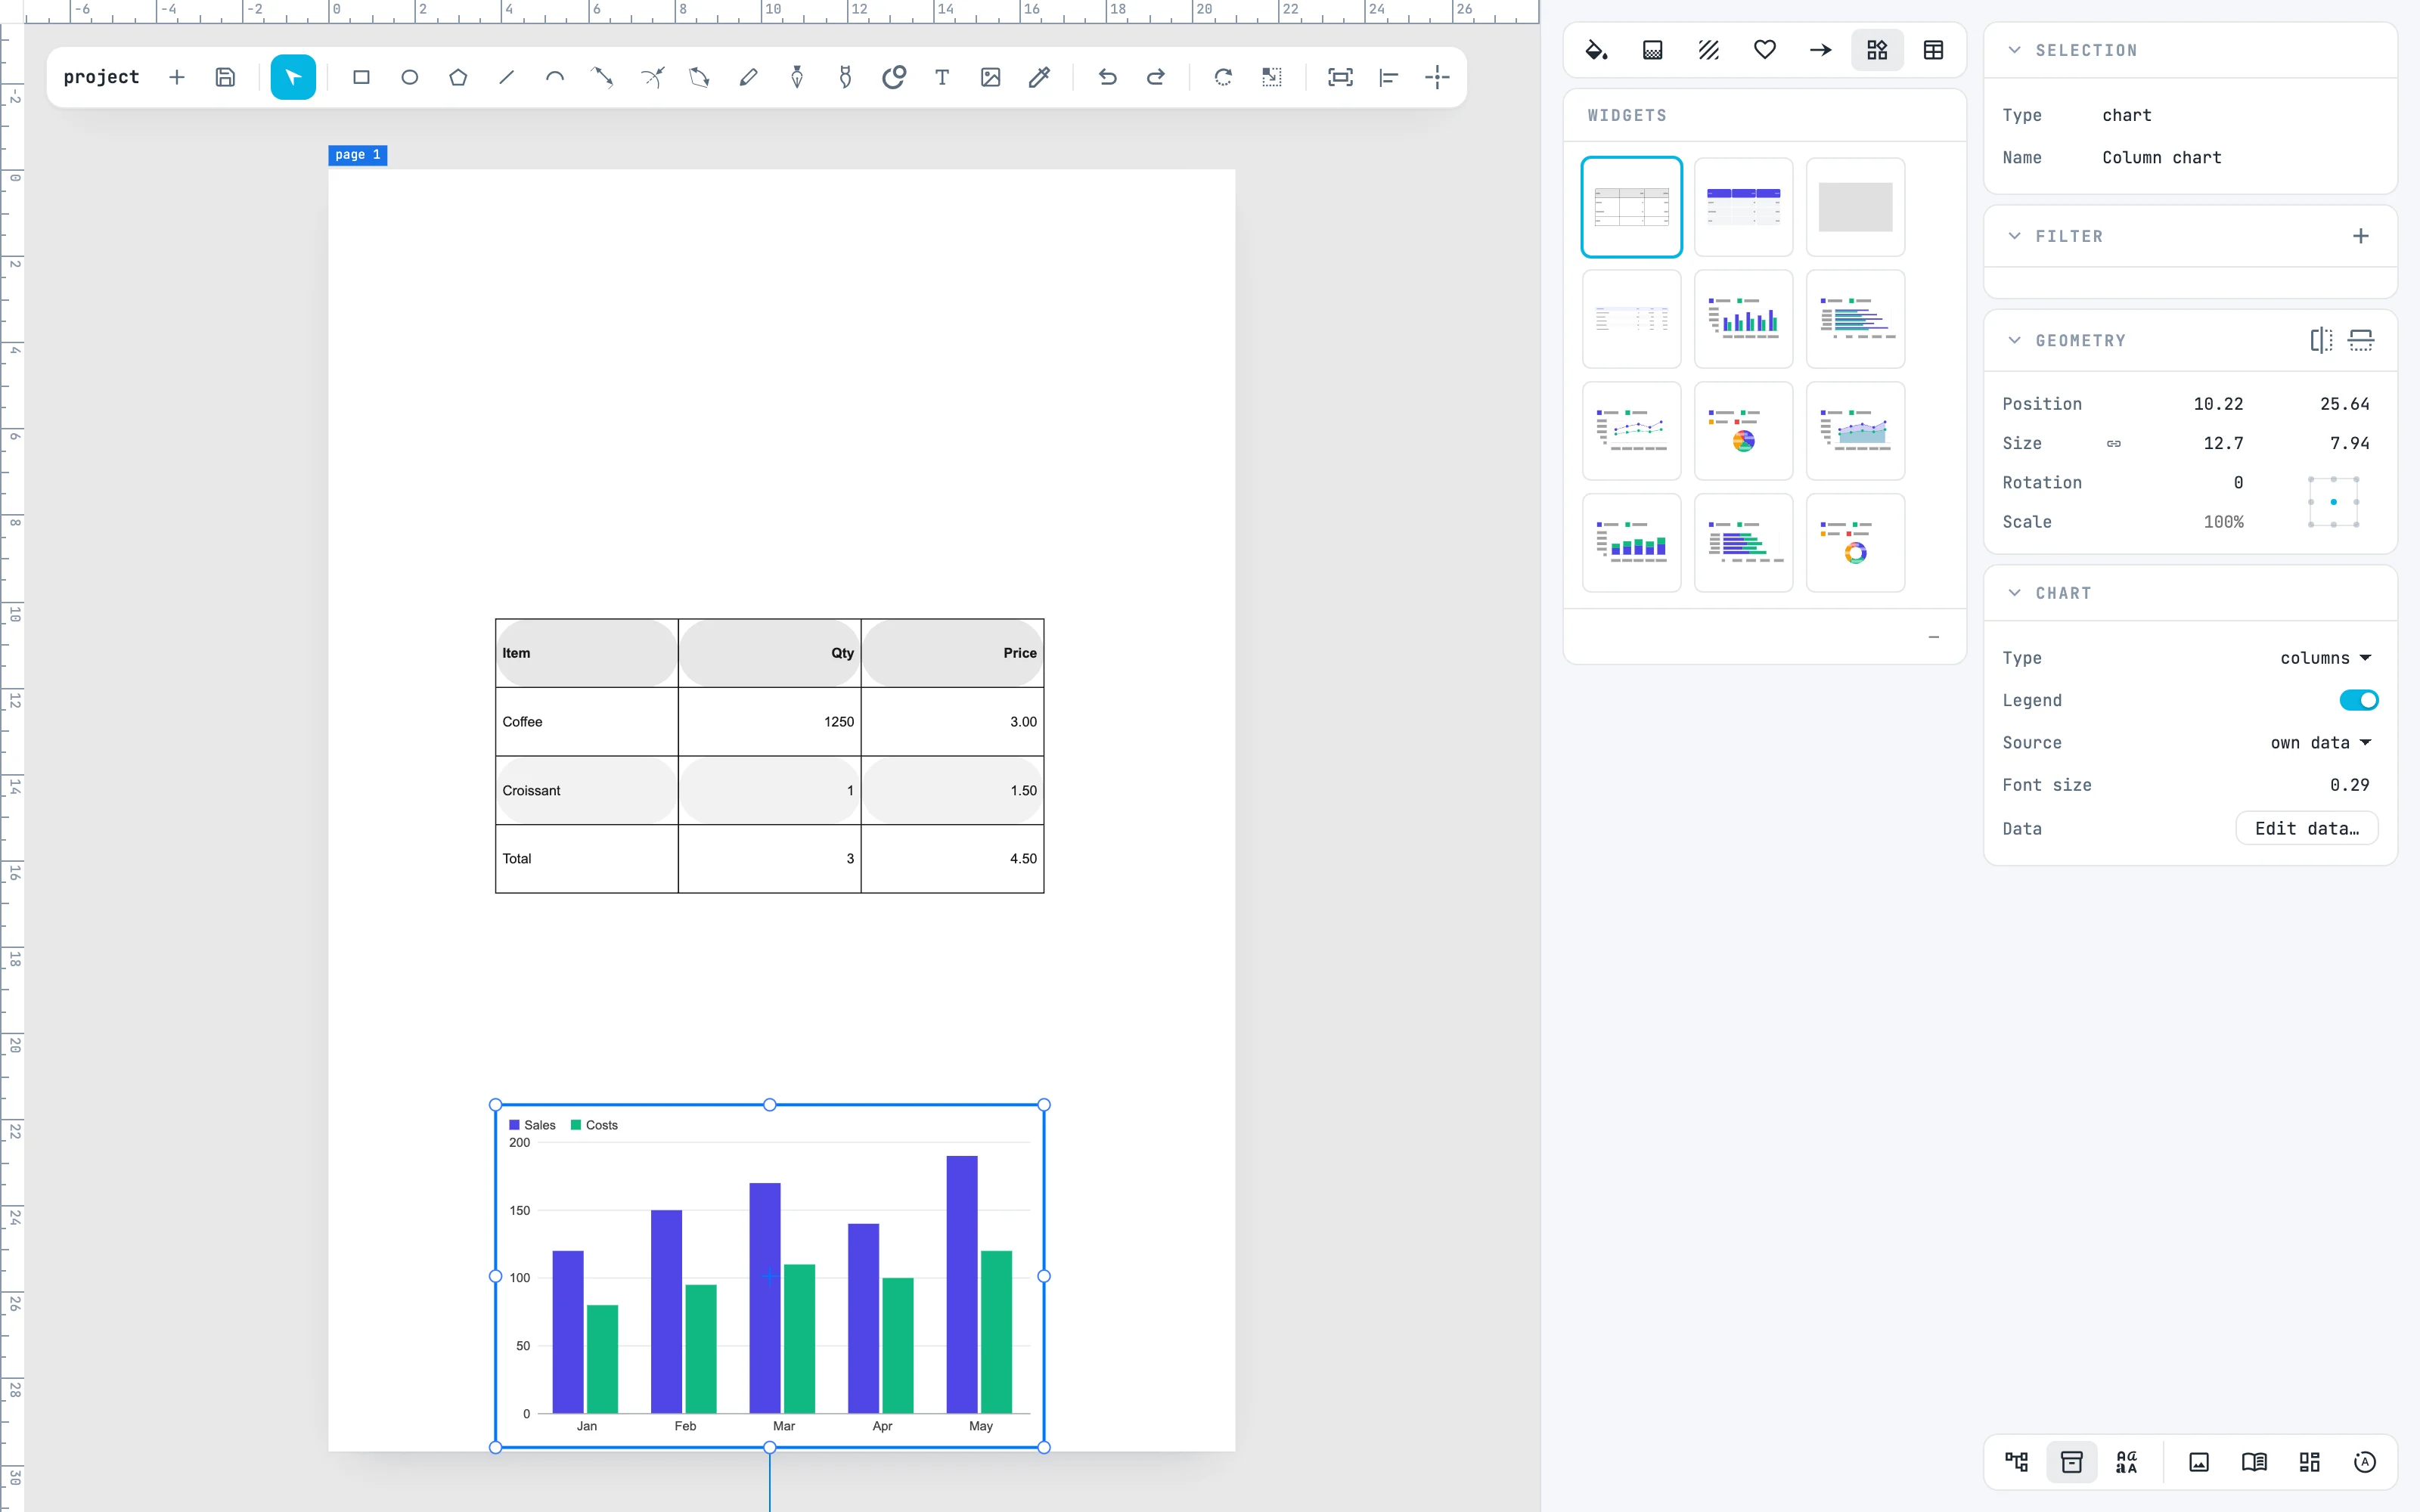Open the fill bucket panel tab
Image resolution: width=2420 pixels, height=1512 pixels.
(x=1596, y=50)
